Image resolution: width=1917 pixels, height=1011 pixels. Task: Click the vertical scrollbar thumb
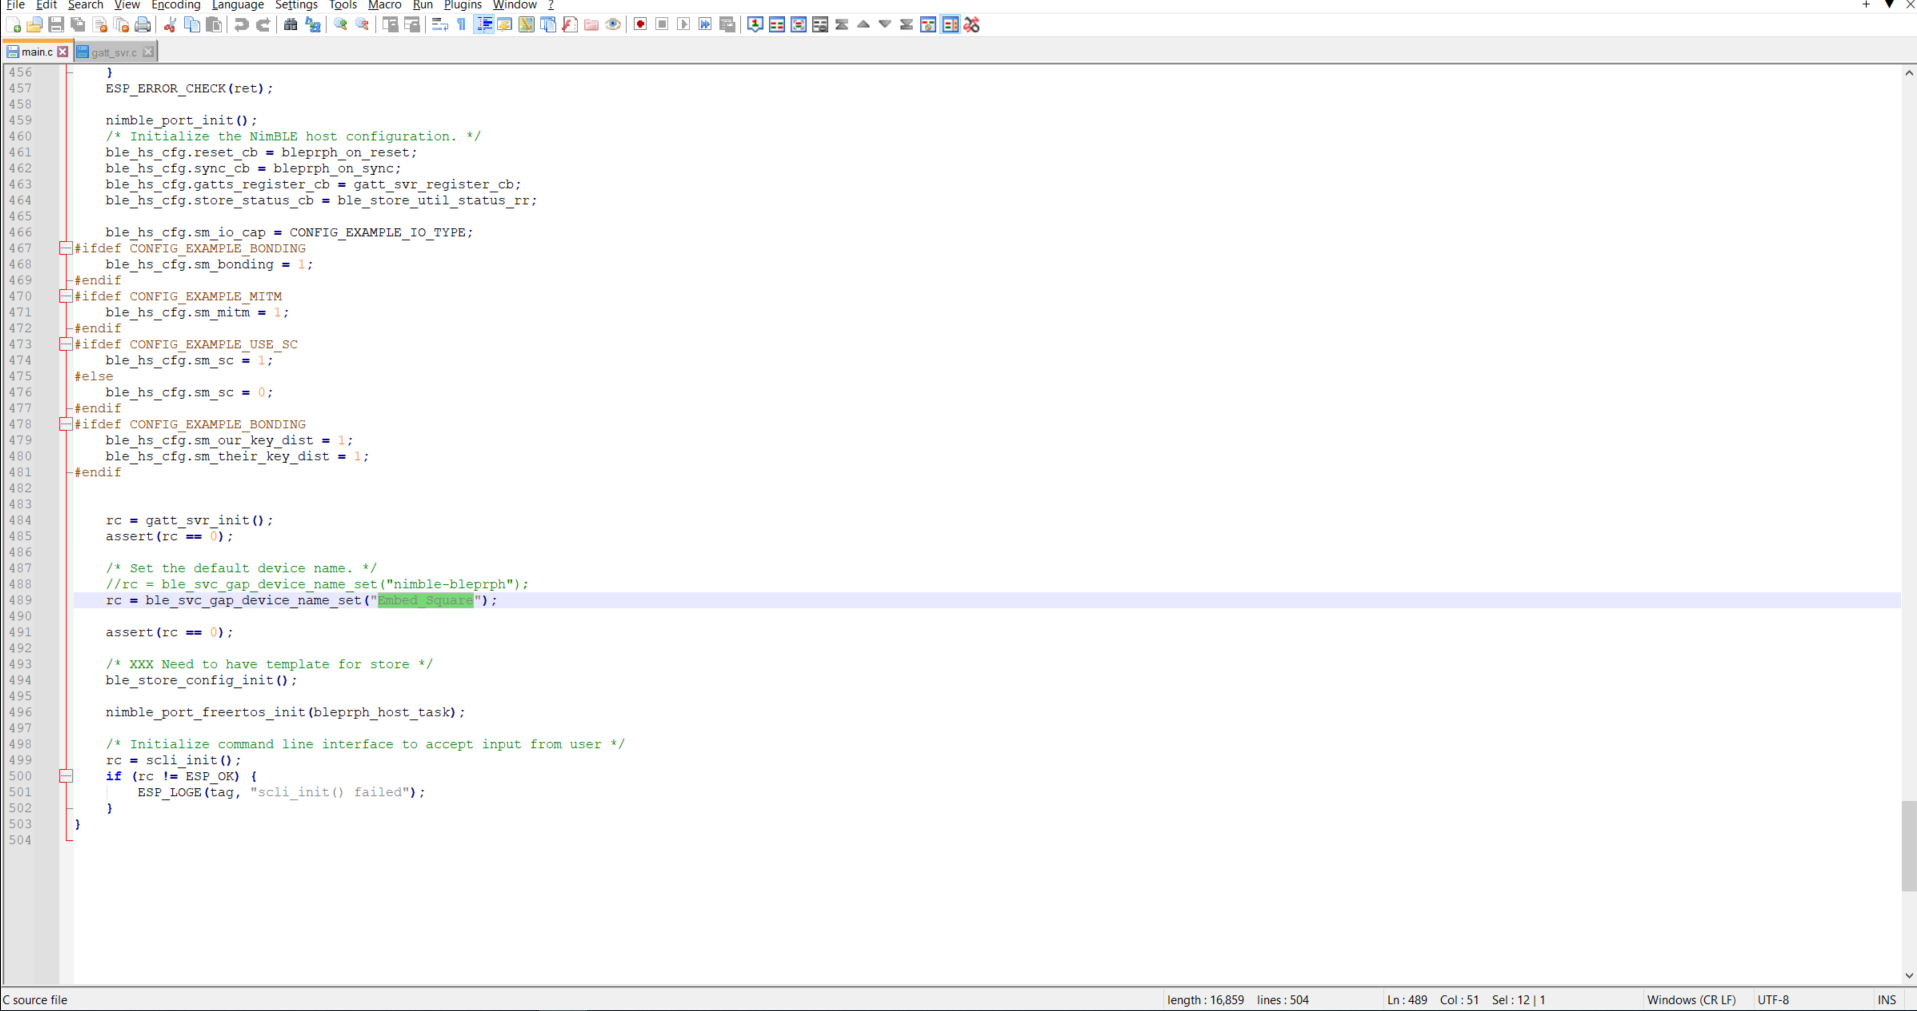pyautogui.click(x=1909, y=846)
